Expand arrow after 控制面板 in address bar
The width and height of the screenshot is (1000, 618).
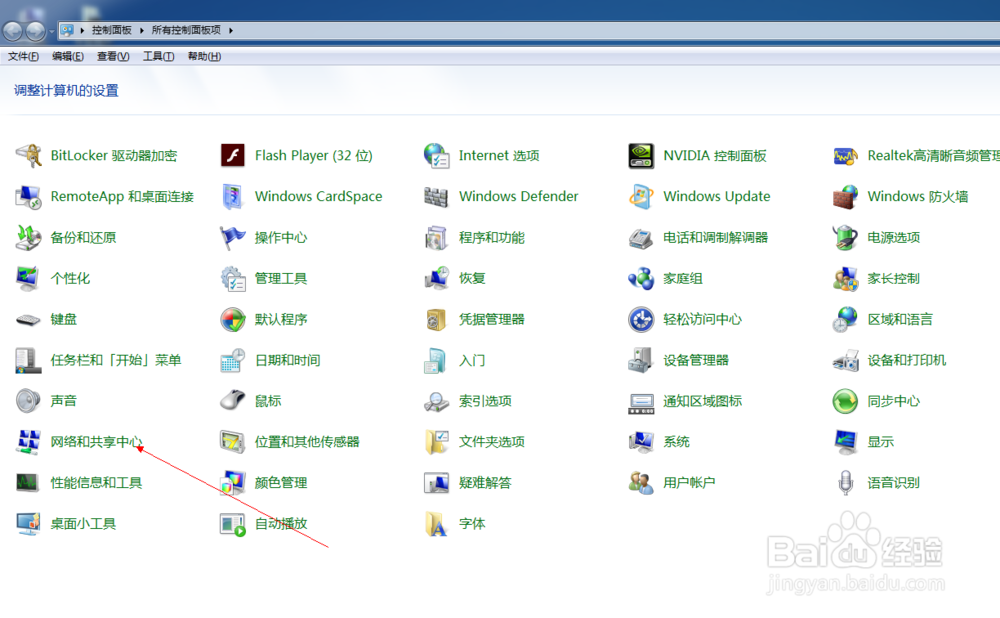[x=141, y=30]
